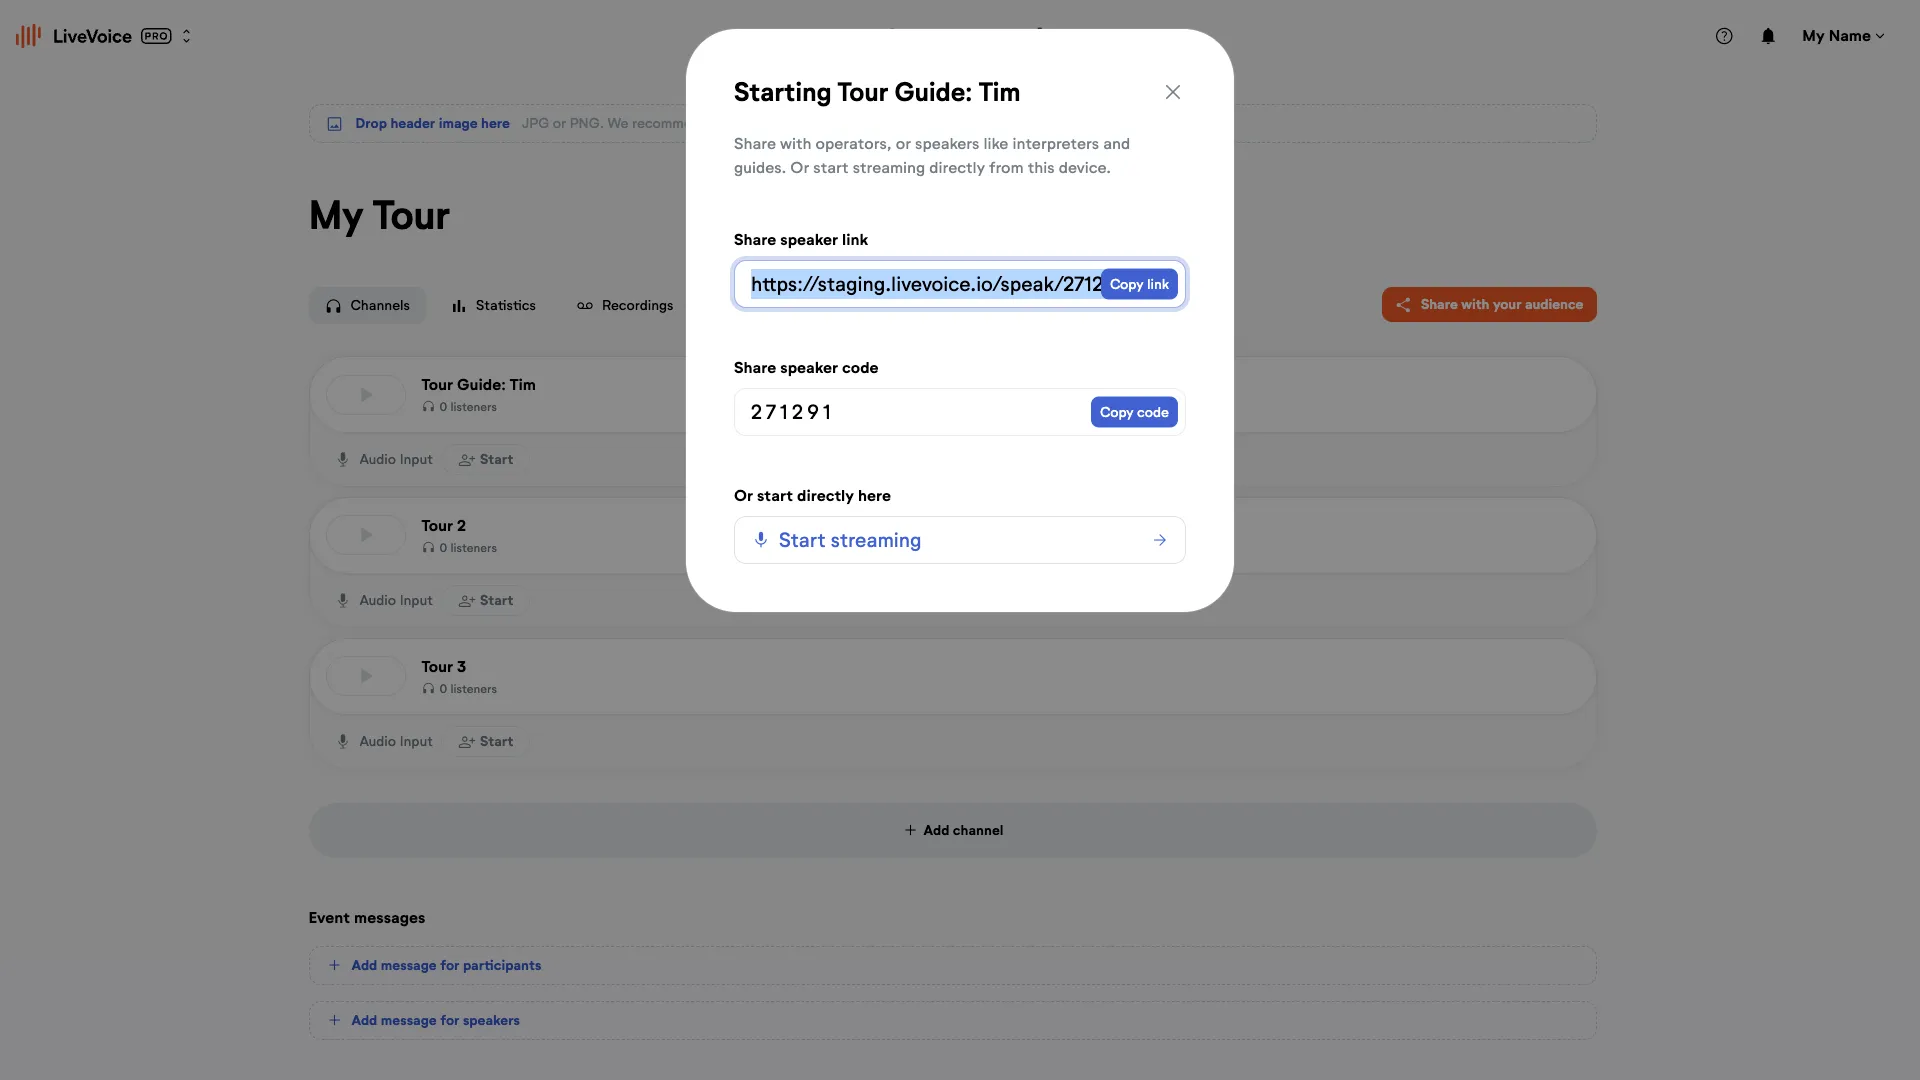Click 0 listeners under Tour 2

point(460,548)
